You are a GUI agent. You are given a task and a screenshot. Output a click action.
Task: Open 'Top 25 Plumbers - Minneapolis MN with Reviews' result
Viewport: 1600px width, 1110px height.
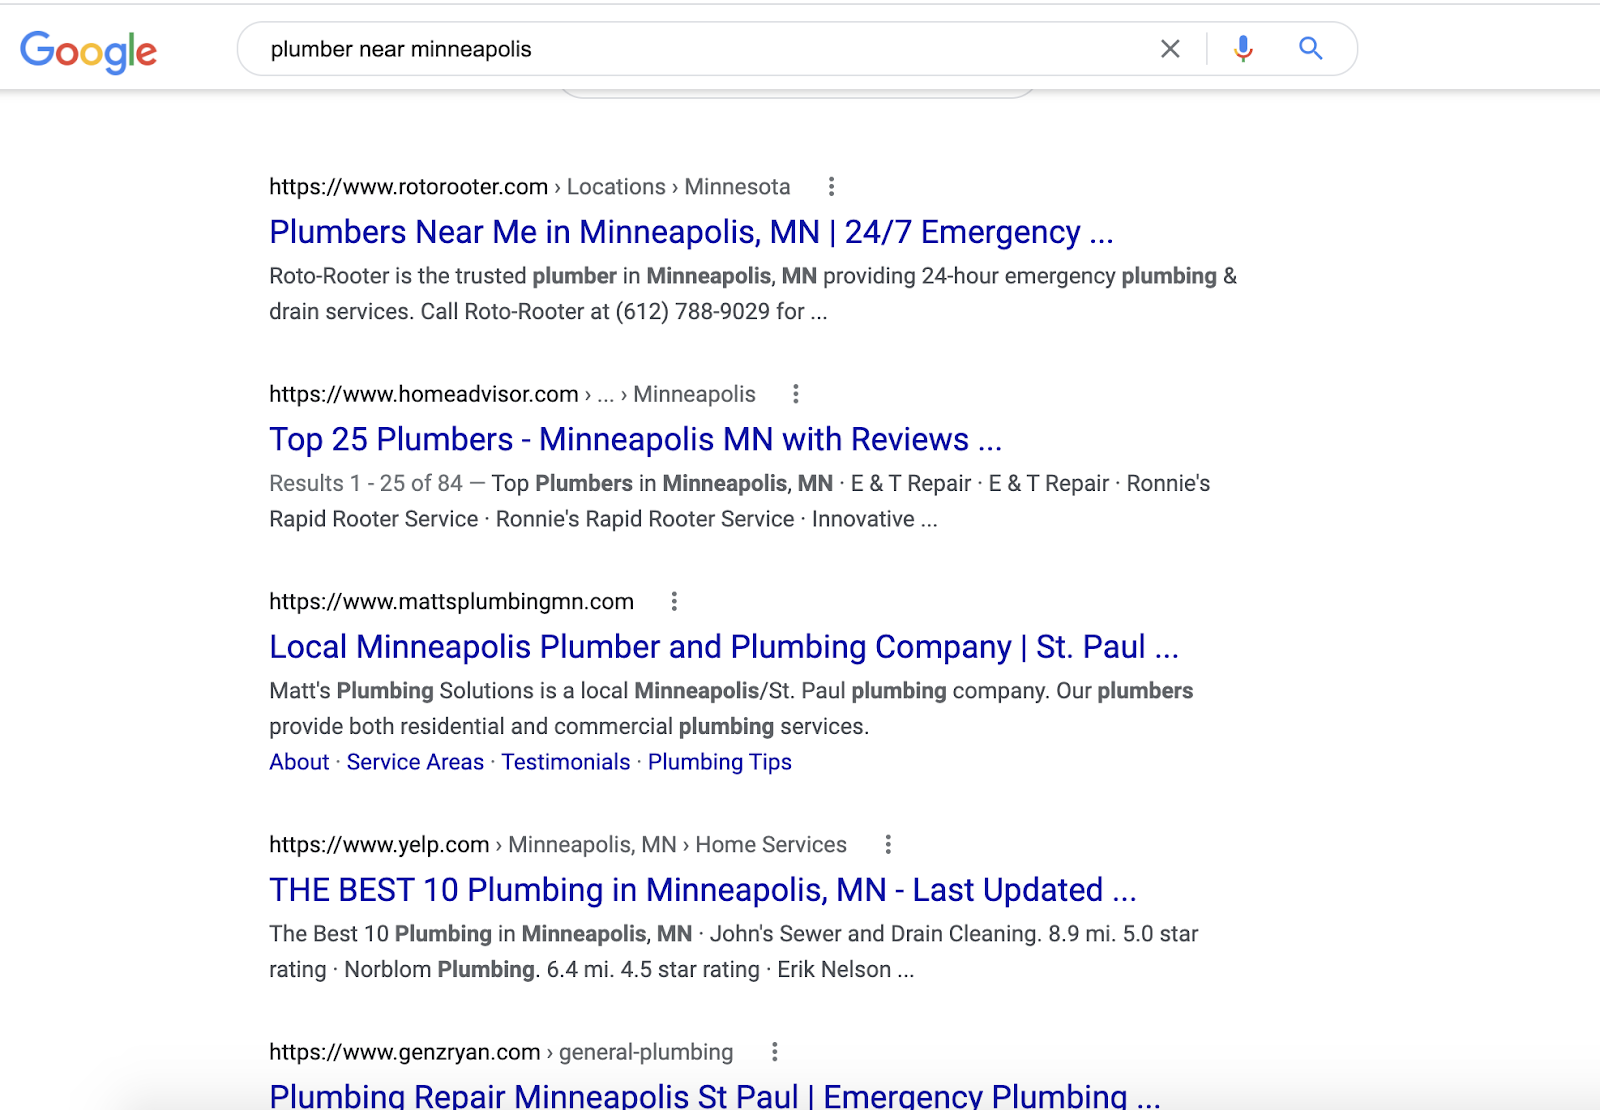[635, 439]
